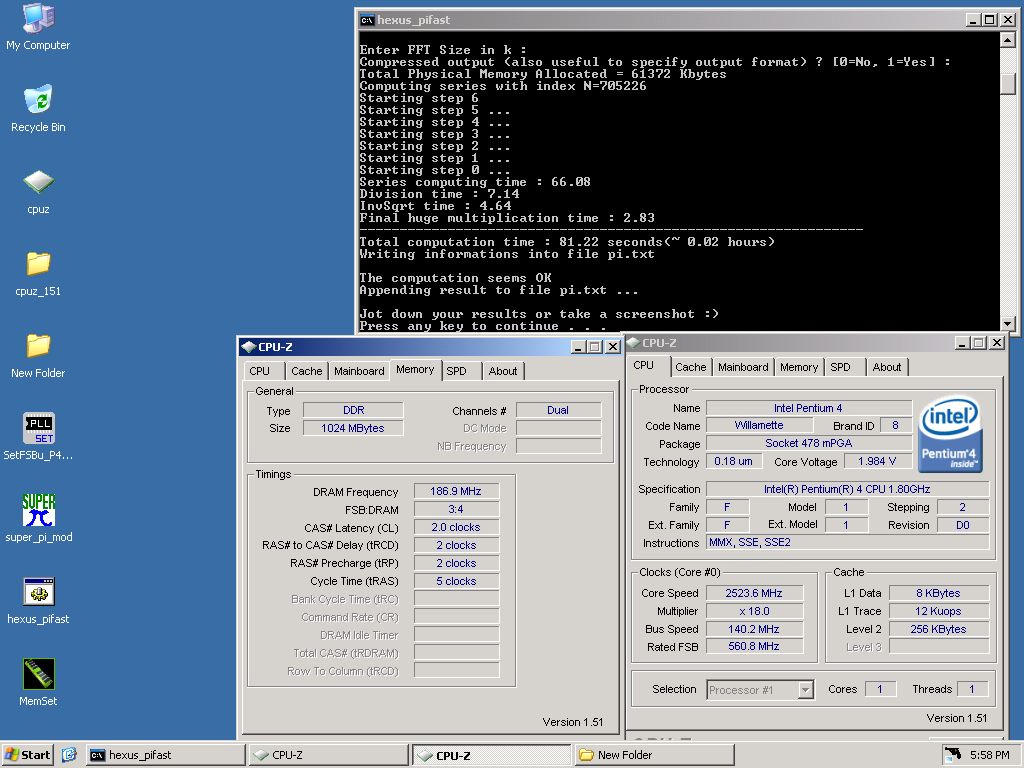
Task: Click the system tray icon beside the clock
Action: coord(953,755)
